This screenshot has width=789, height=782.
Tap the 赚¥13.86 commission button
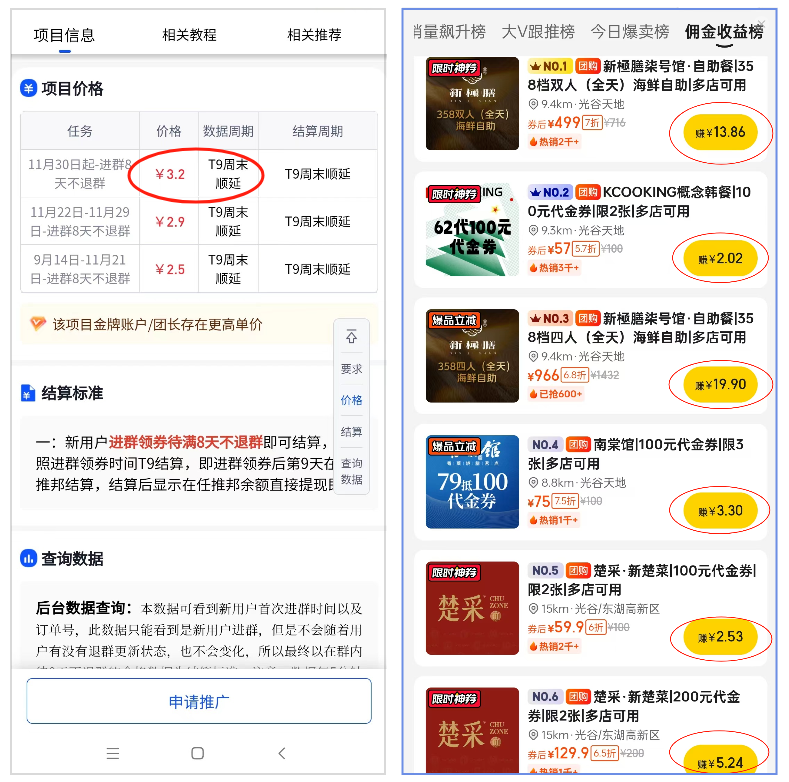[x=720, y=132]
